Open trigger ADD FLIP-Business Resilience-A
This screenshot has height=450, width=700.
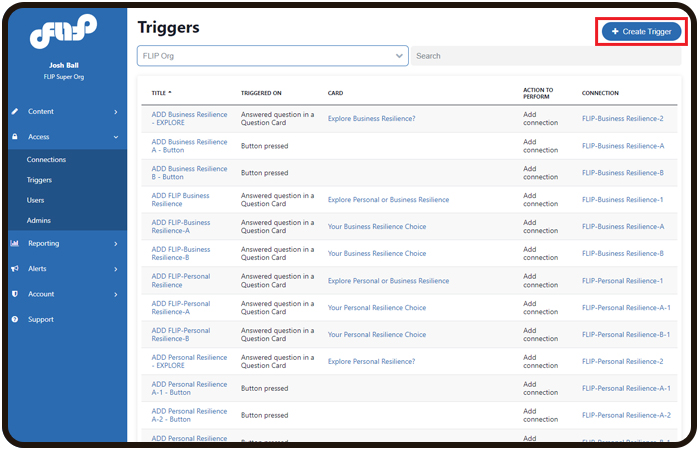point(181,226)
